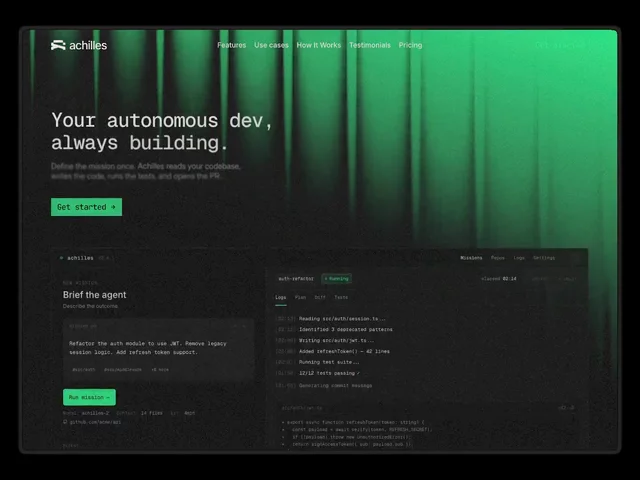This screenshot has width=640, height=480.
Task: Click the green status dot beside achilles
Action: point(62,258)
